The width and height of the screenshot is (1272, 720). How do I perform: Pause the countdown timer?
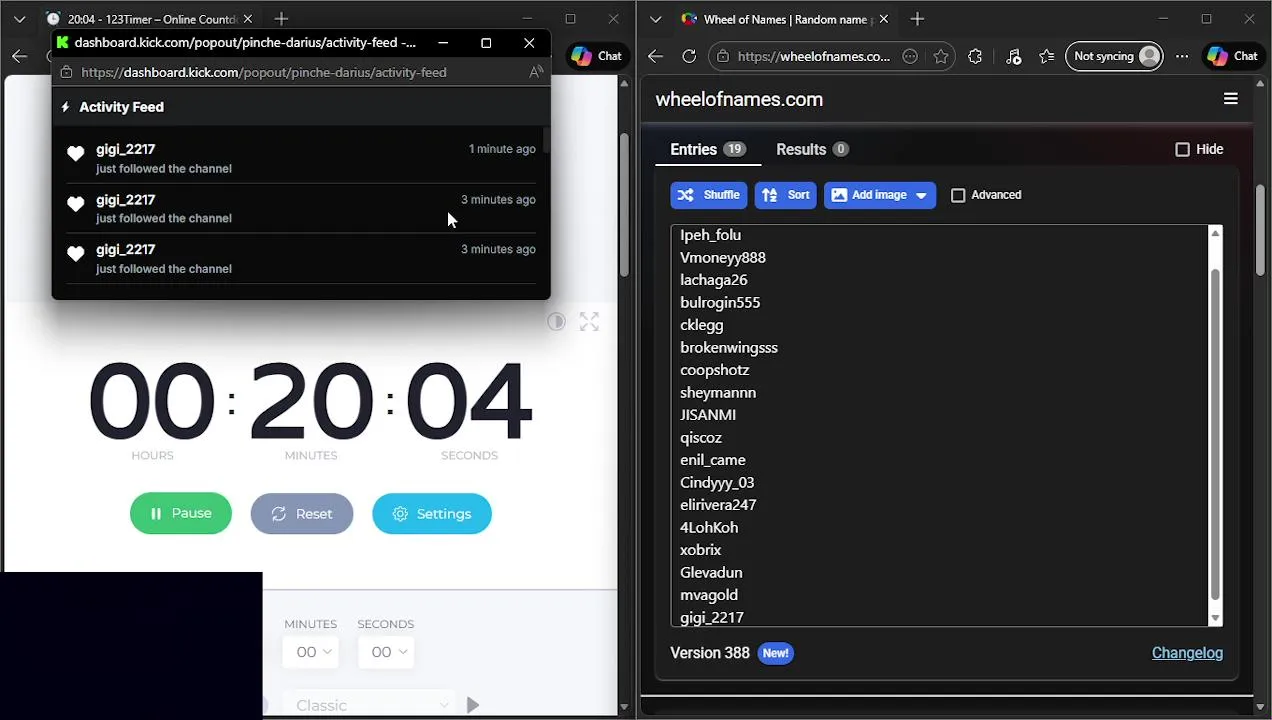180,513
